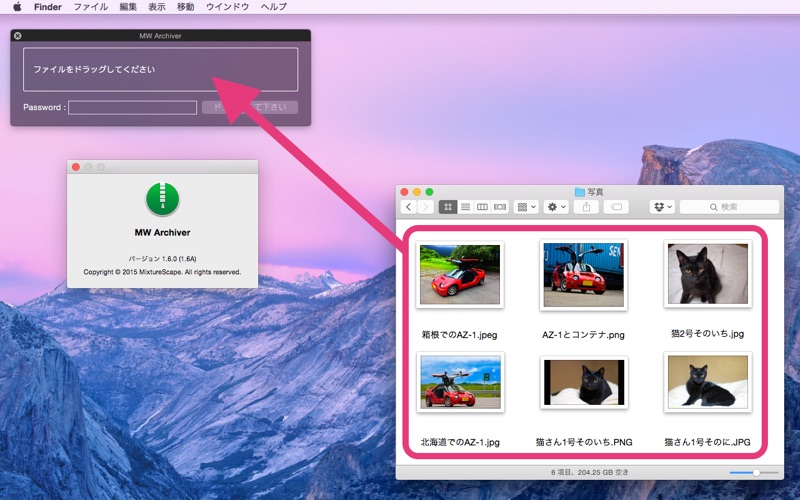Select thumbnail of 猫2号そのいち.jpg
This screenshot has height=500, width=800.
(708, 274)
